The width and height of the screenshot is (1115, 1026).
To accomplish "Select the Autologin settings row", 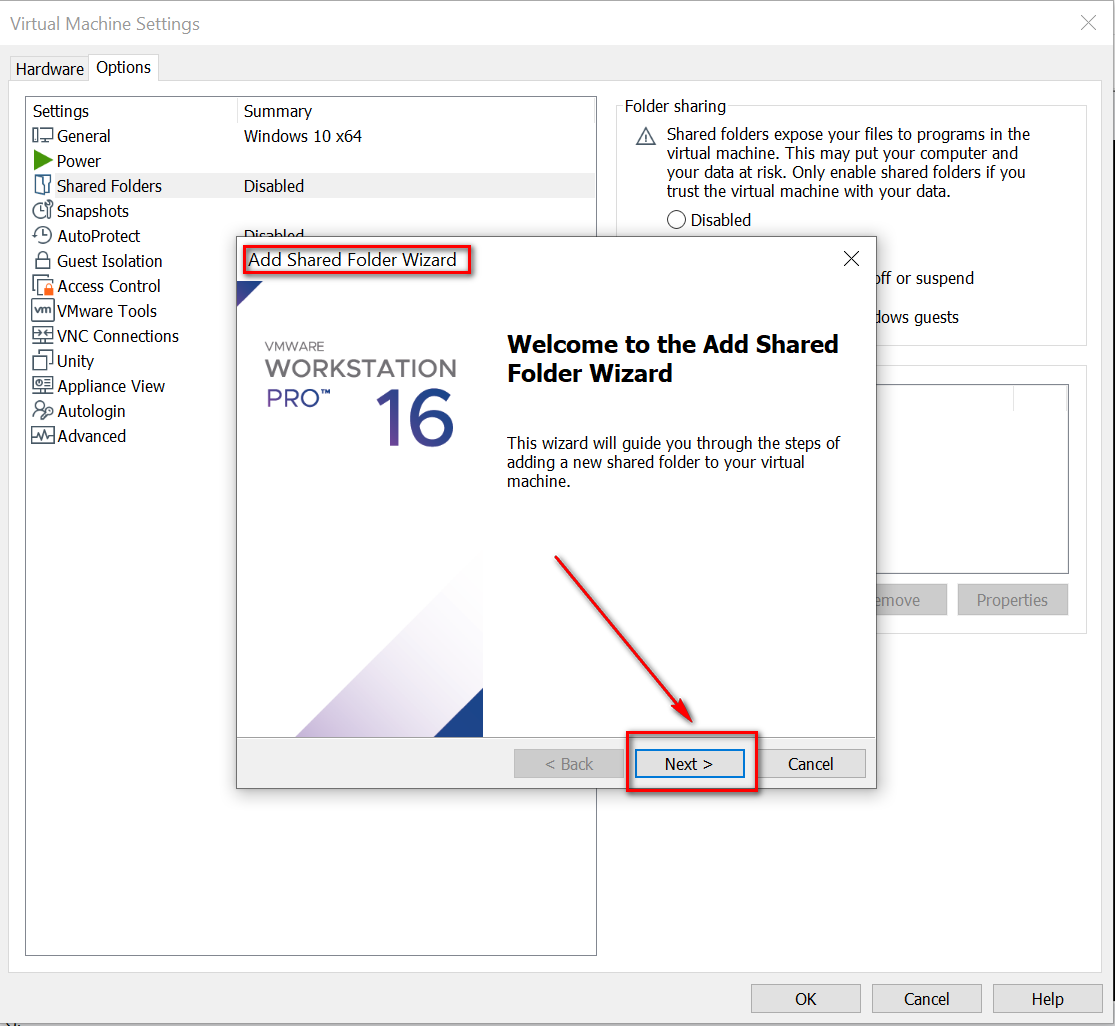I will [x=132, y=410].
